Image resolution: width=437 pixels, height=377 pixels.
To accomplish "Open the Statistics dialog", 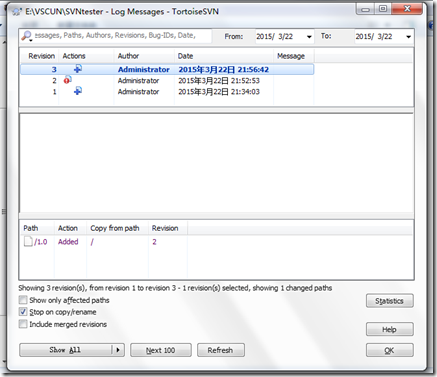I will (x=390, y=301).
